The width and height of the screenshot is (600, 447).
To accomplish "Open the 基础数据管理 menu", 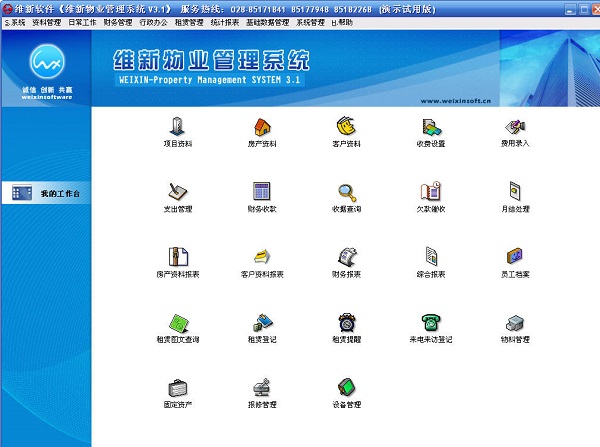I will 267,23.
